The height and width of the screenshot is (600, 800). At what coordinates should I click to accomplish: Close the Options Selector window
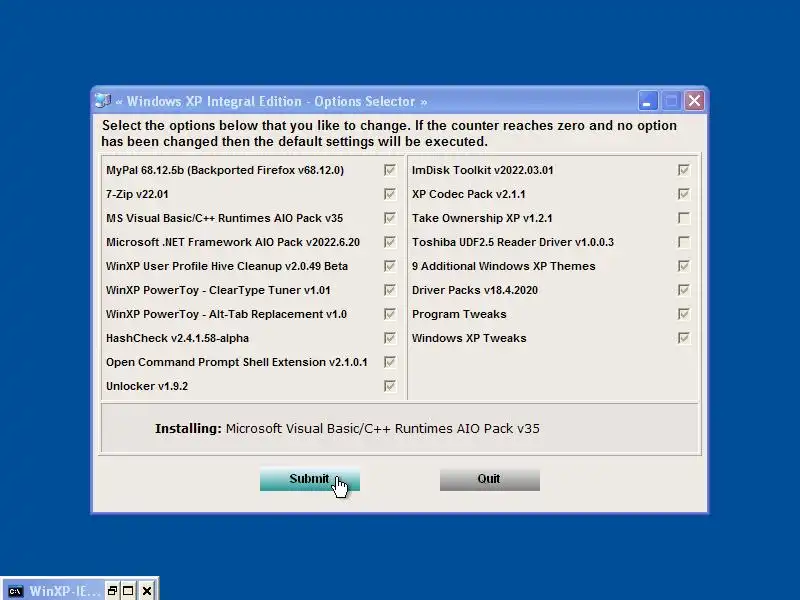(x=694, y=101)
